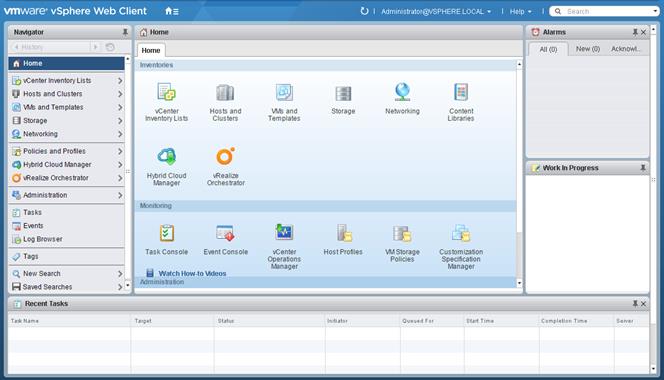
Task: Click Watch How-to Videos link
Action: (x=192, y=273)
